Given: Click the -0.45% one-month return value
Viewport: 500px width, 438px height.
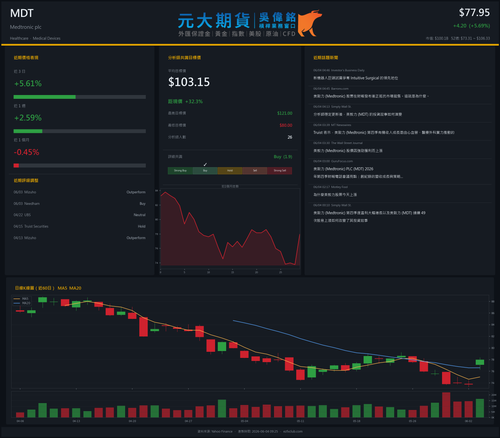Looking at the screenshot, I should coord(27,152).
